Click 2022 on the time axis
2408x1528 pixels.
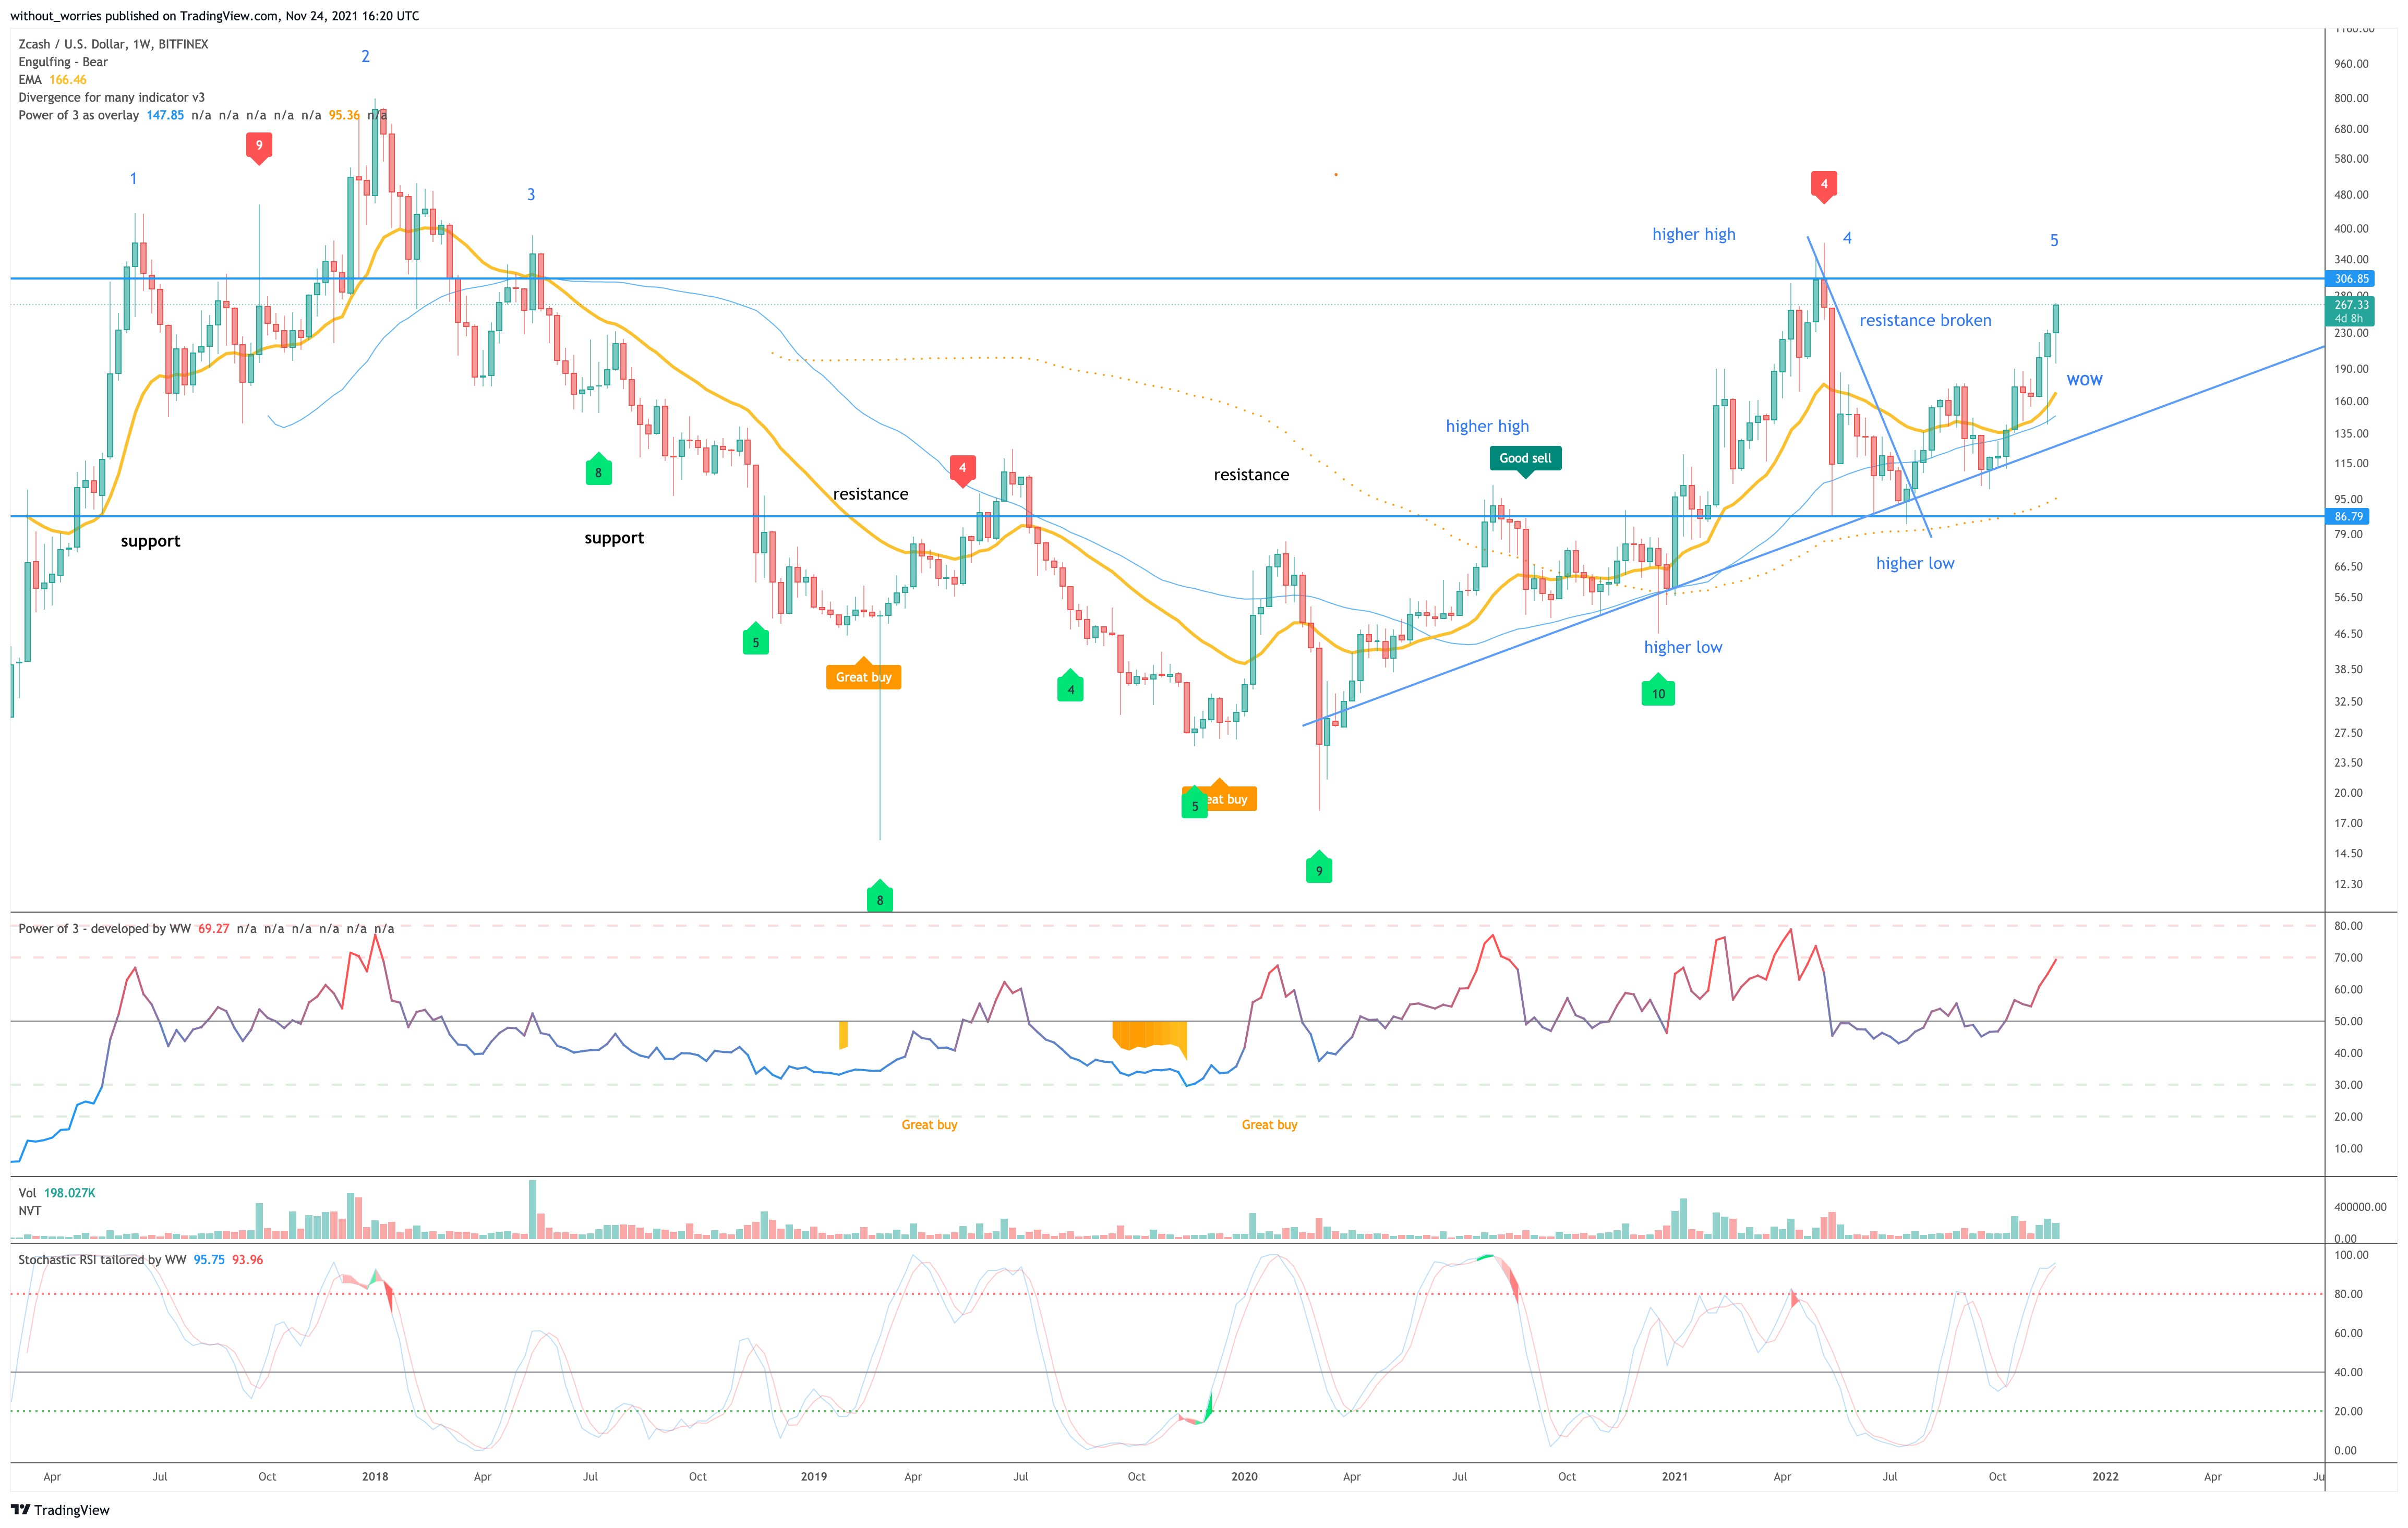tap(2105, 1477)
